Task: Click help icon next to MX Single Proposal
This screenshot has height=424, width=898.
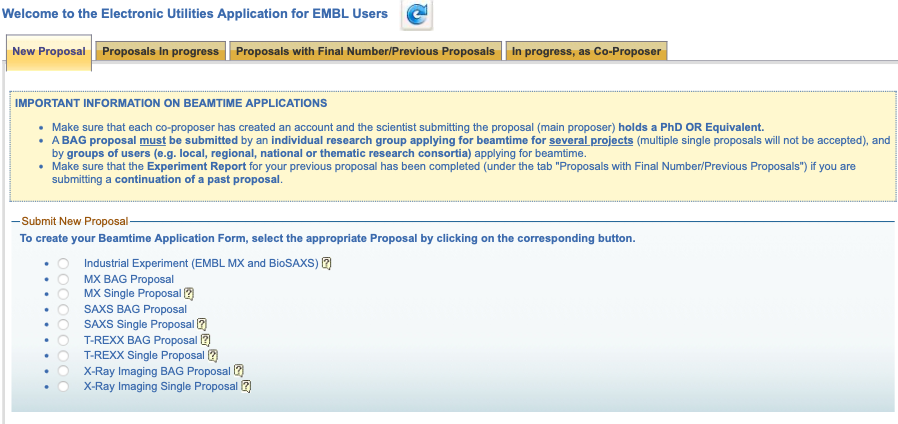Action: [x=188, y=294]
